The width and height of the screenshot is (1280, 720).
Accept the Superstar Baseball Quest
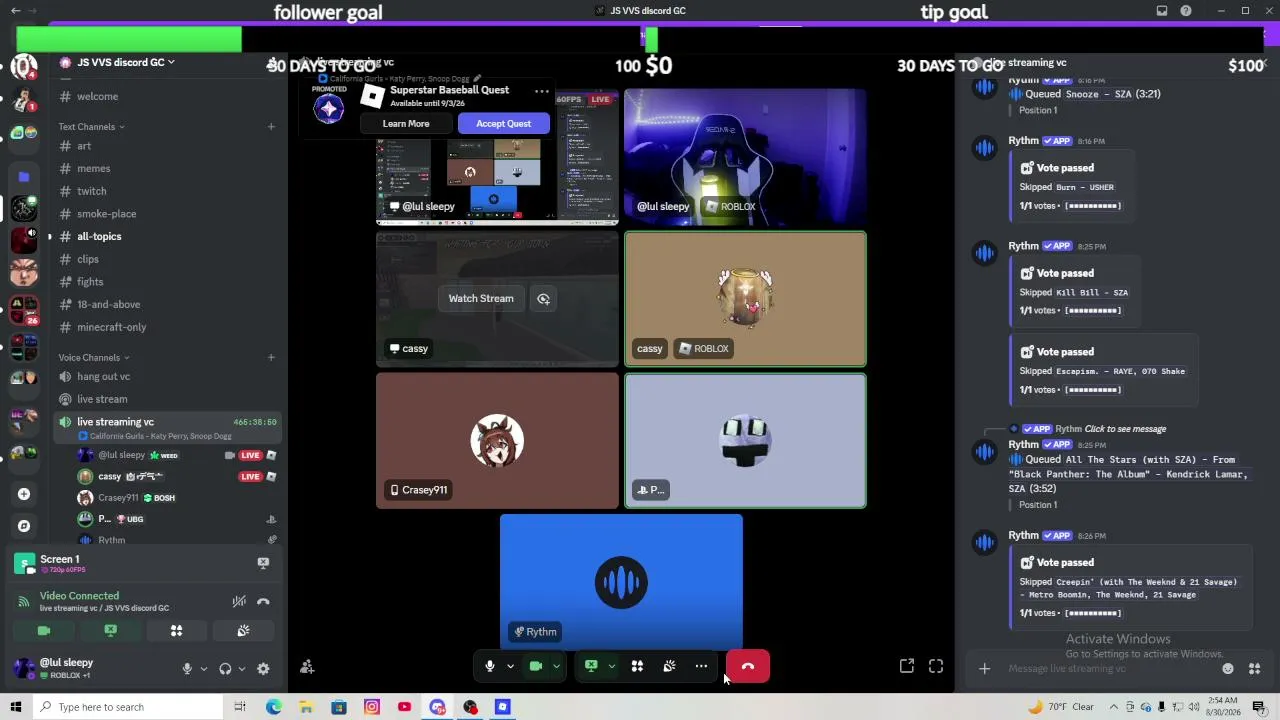(503, 124)
